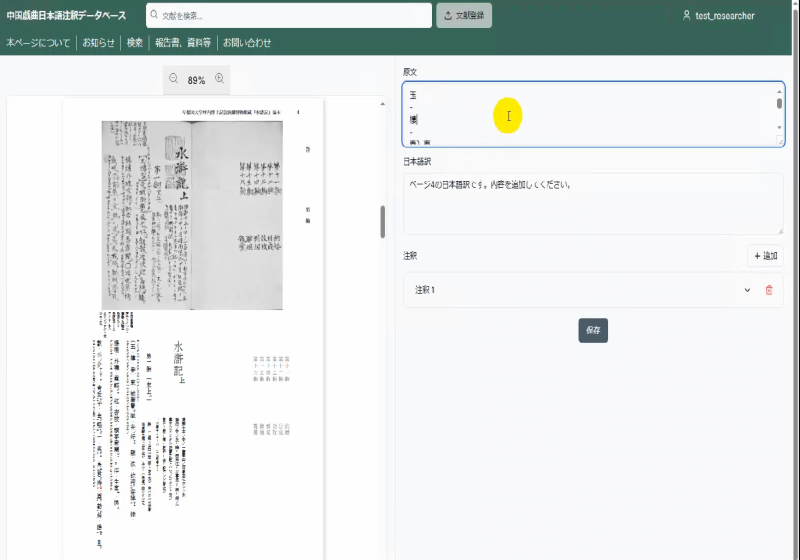Screen dimensions: 800x560
Task: Click the search magnifier icon in header
Action: [x=154, y=16]
